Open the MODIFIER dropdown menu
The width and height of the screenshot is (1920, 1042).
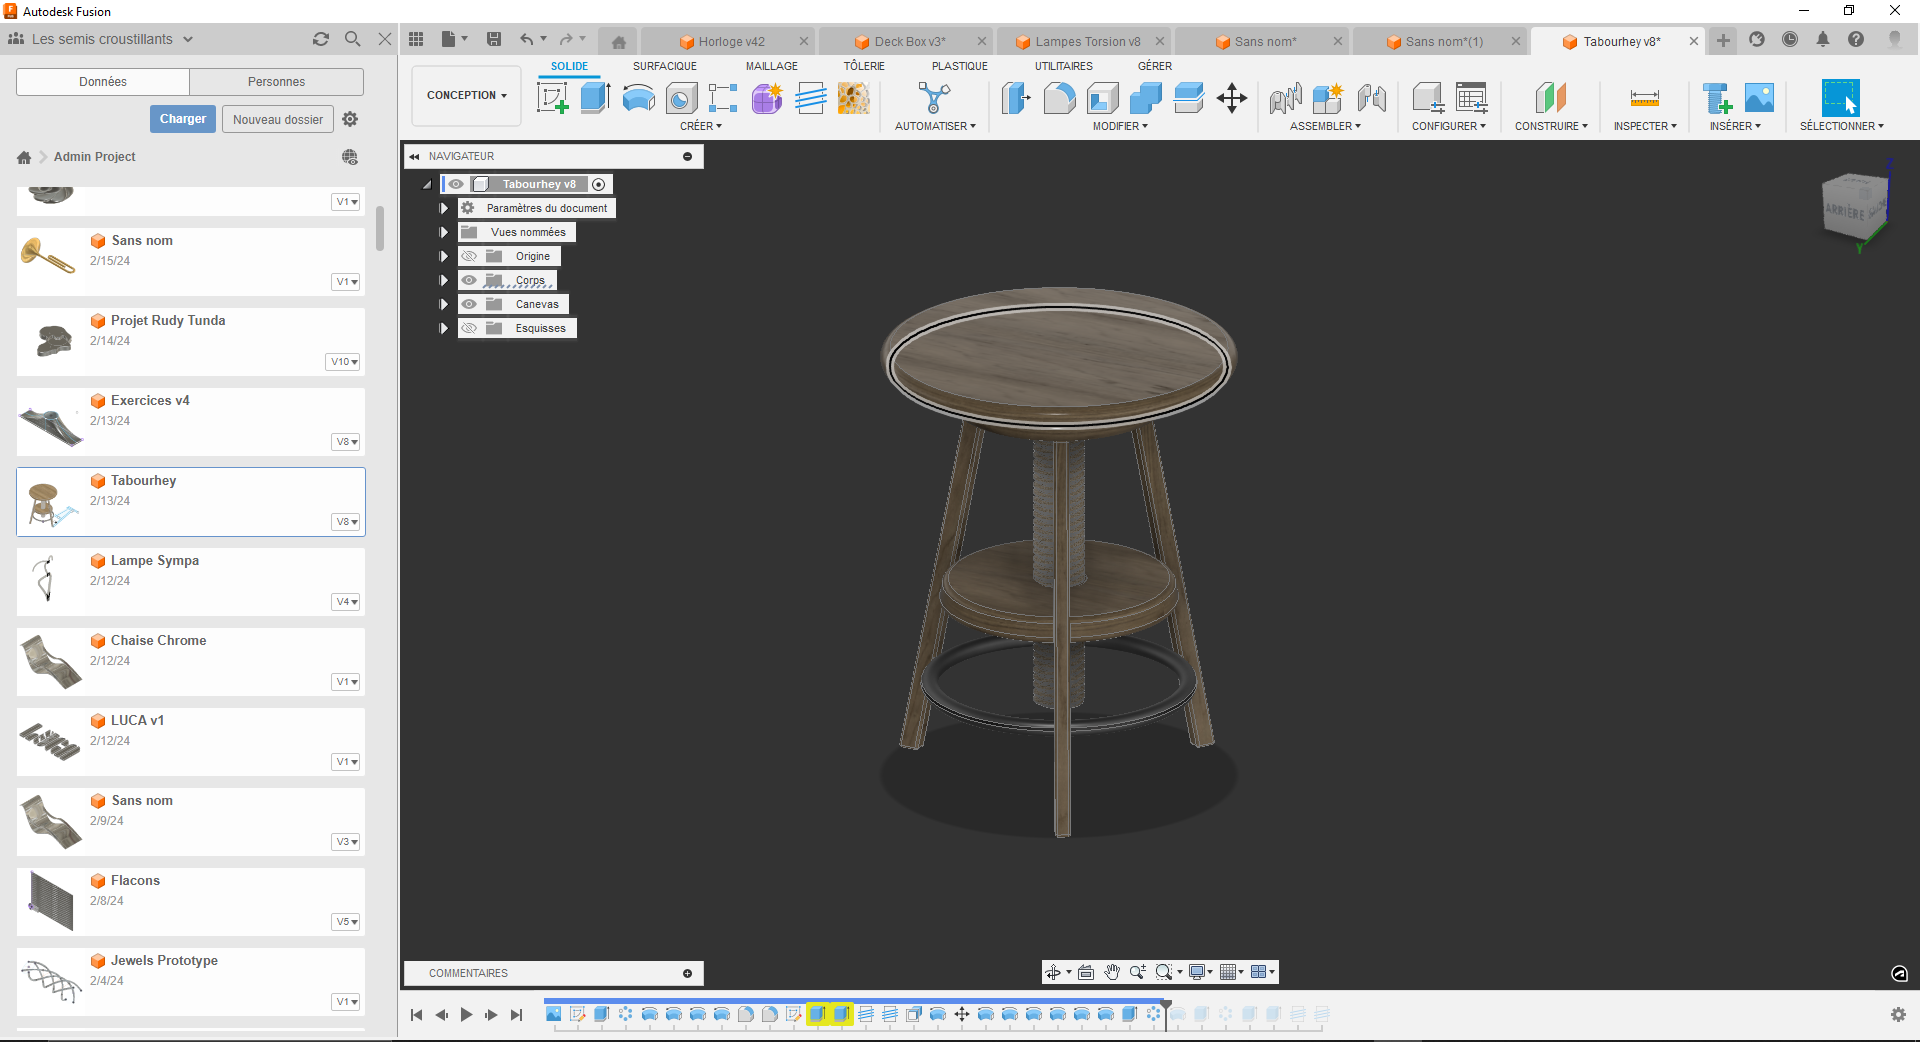pyautogui.click(x=1120, y=126)
